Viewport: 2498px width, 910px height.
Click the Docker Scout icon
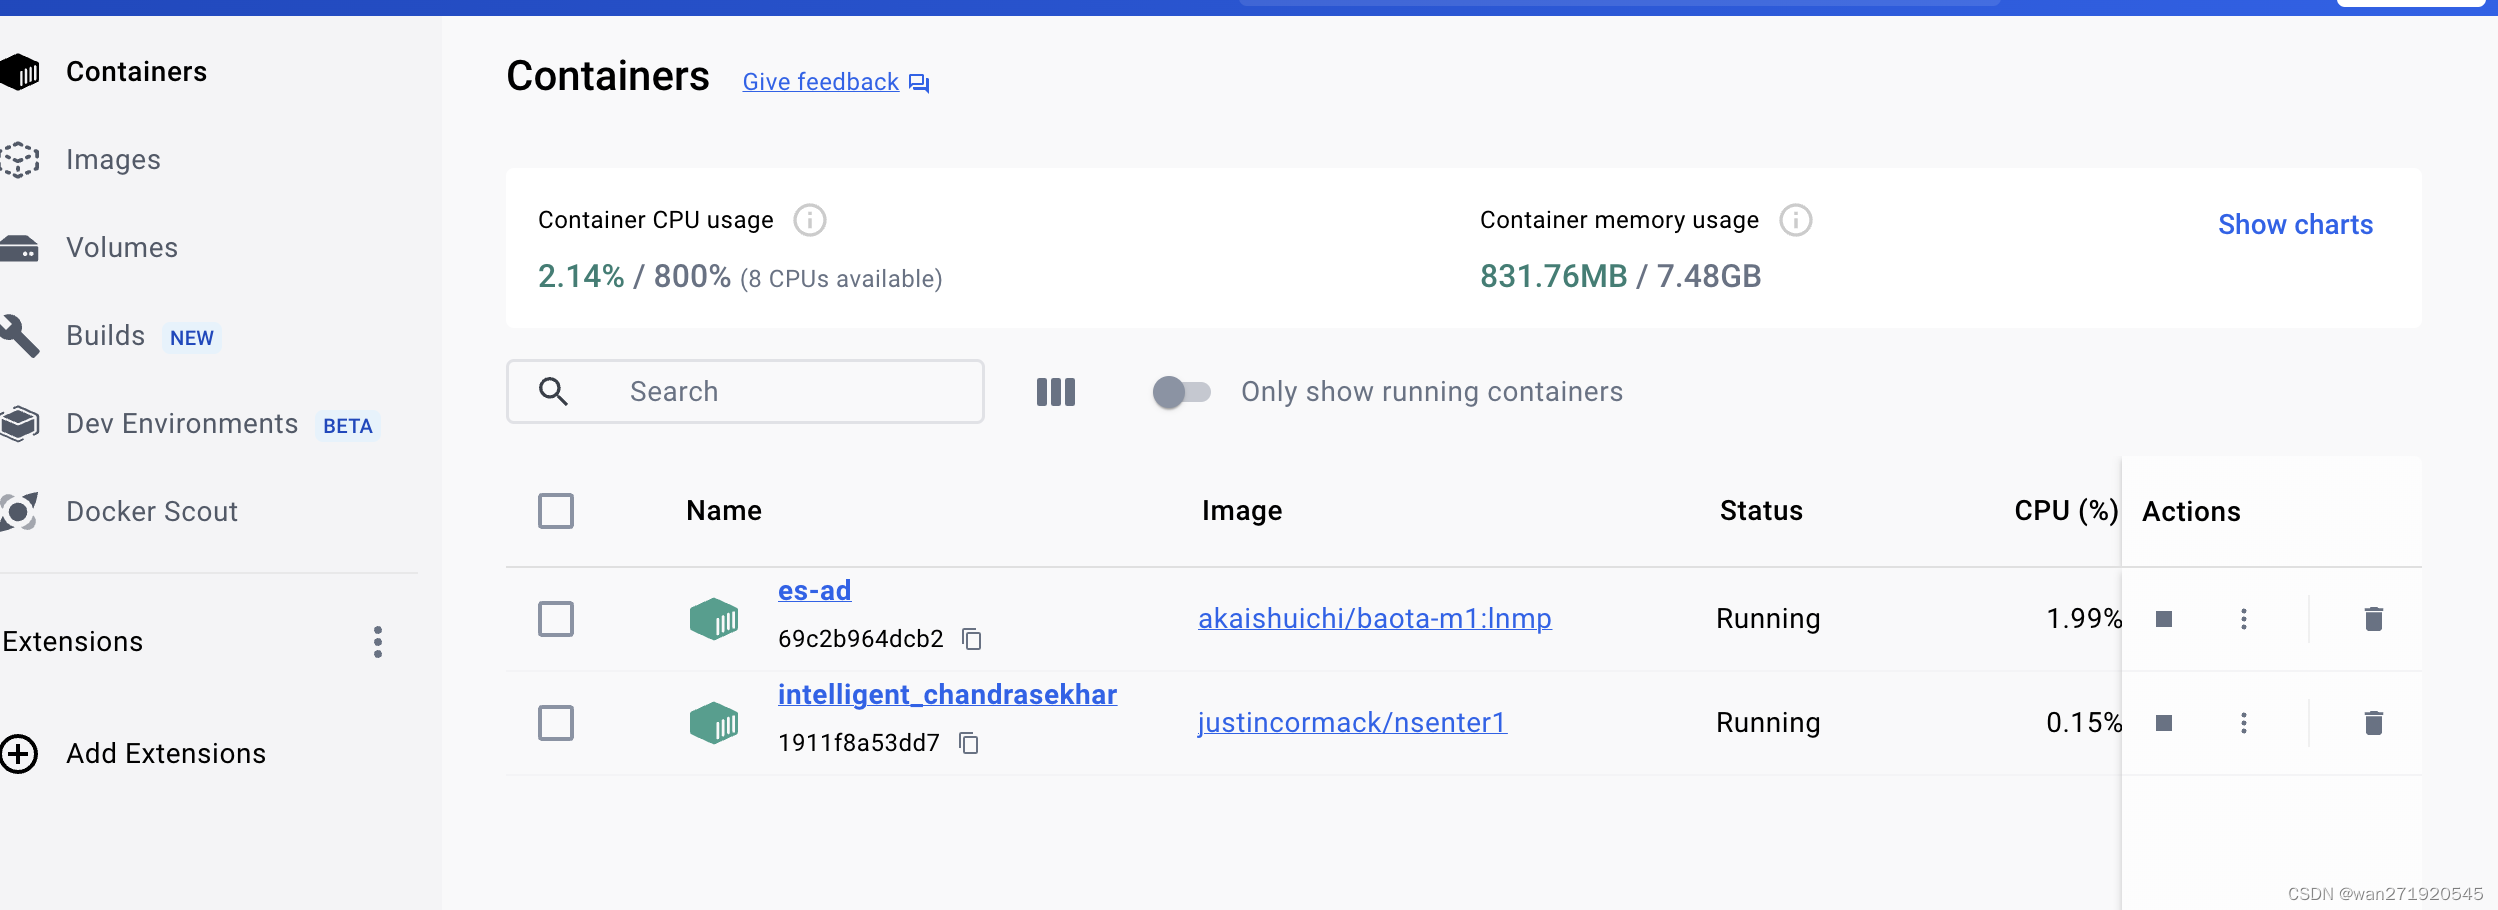pos(19,512)
